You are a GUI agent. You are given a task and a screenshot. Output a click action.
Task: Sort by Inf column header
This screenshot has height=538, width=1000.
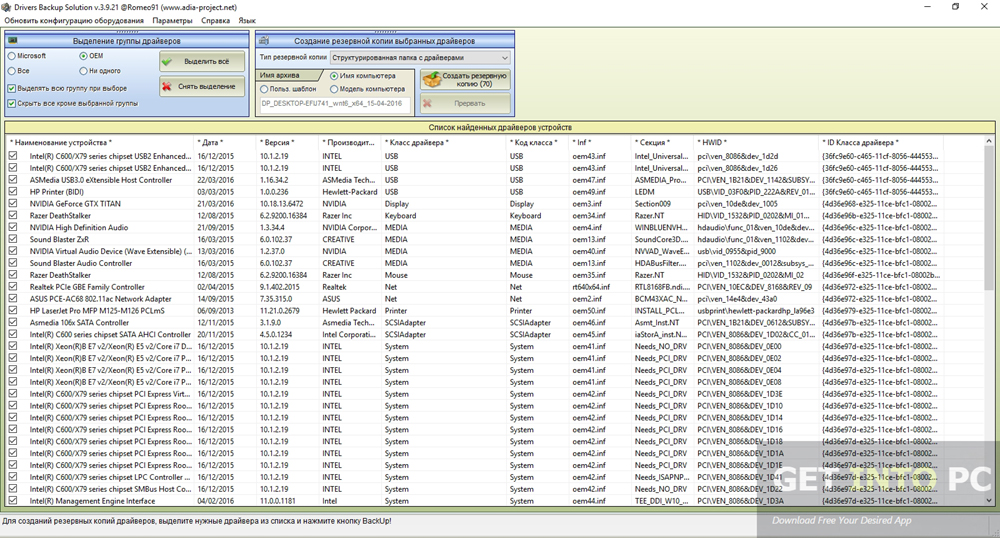[x=599, y=142]
